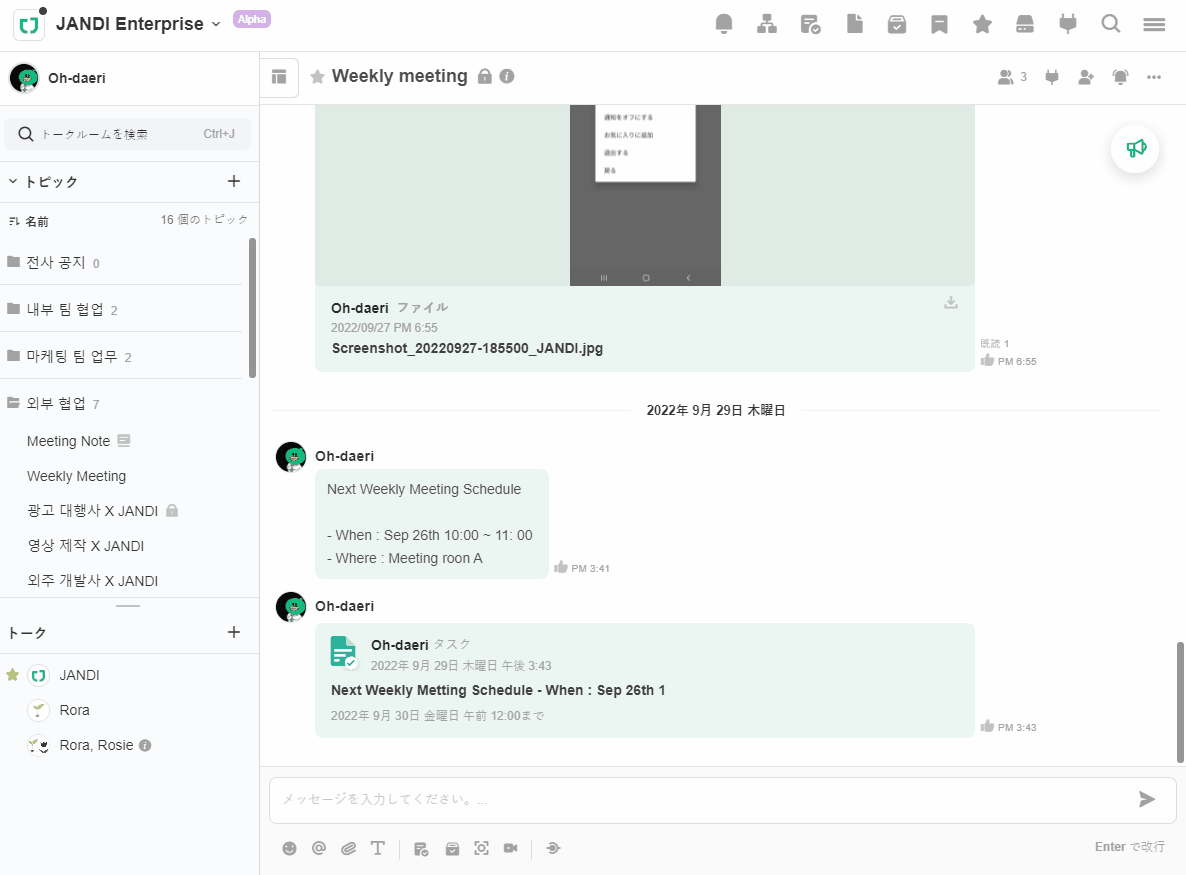Open the Next Weekly Metting Schedule task

pos(498,690)
